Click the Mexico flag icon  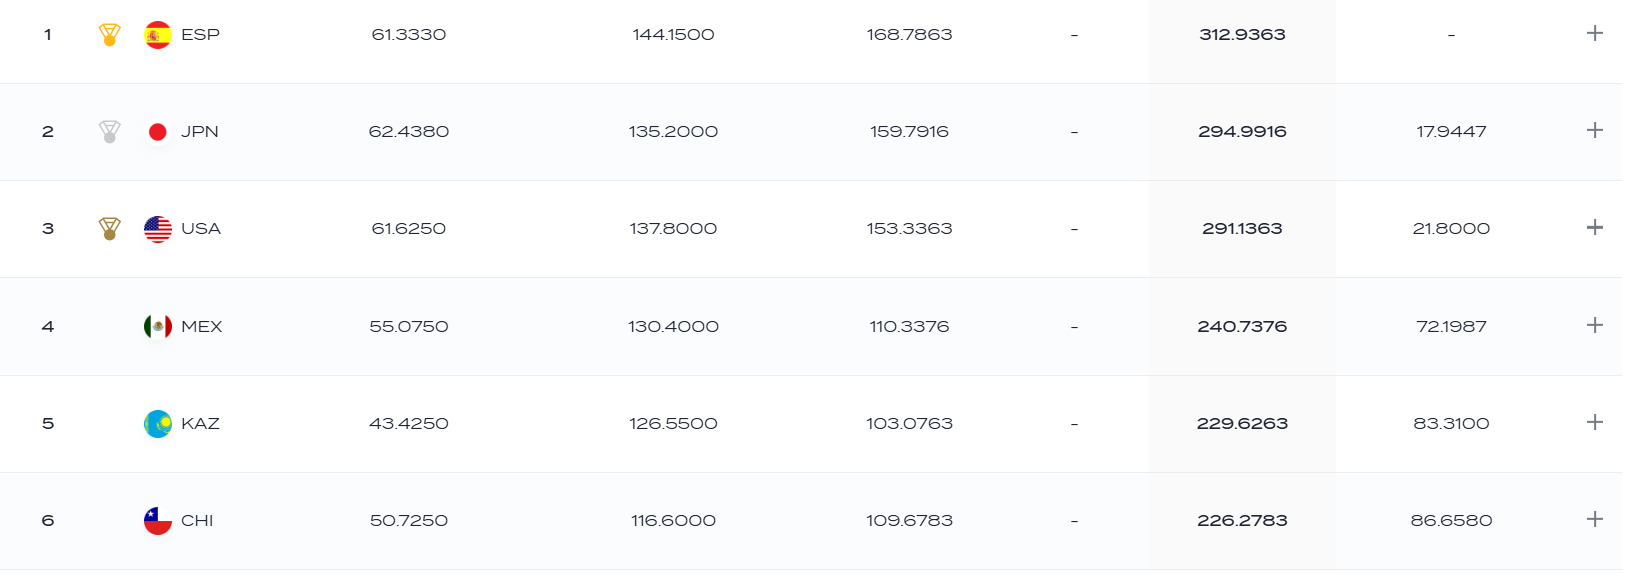[158, 326]
